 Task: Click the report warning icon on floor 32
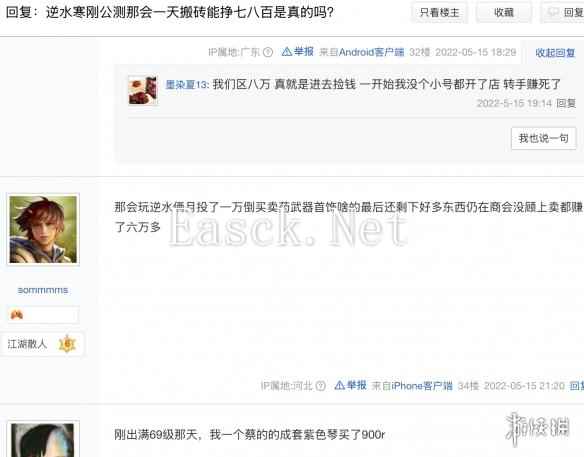(286, 51)
